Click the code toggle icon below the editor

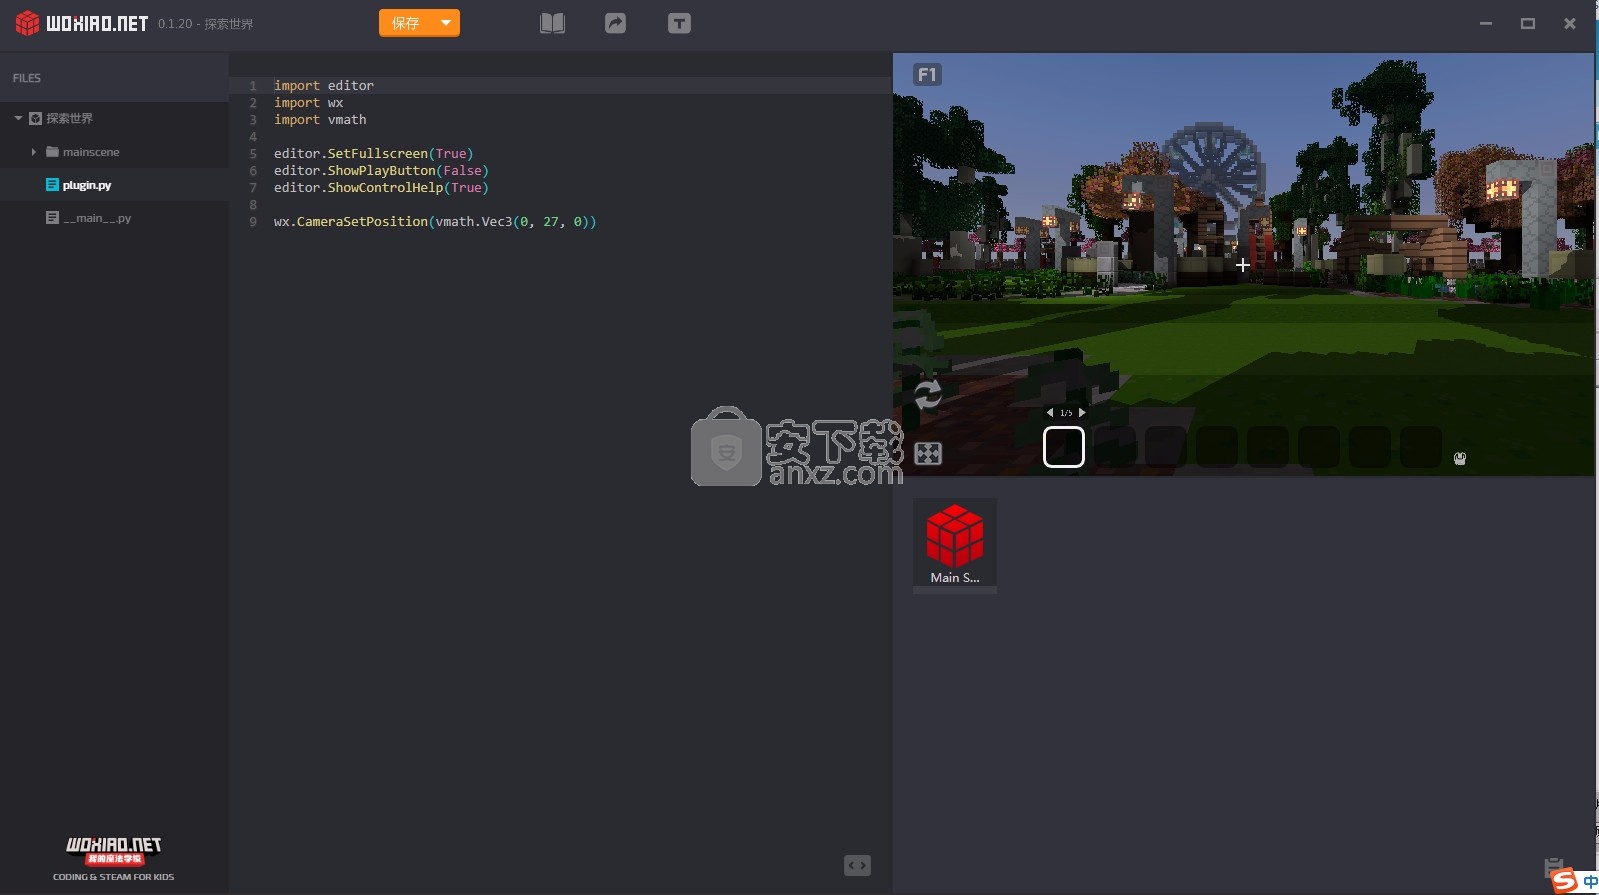click(x=857, y=865)
